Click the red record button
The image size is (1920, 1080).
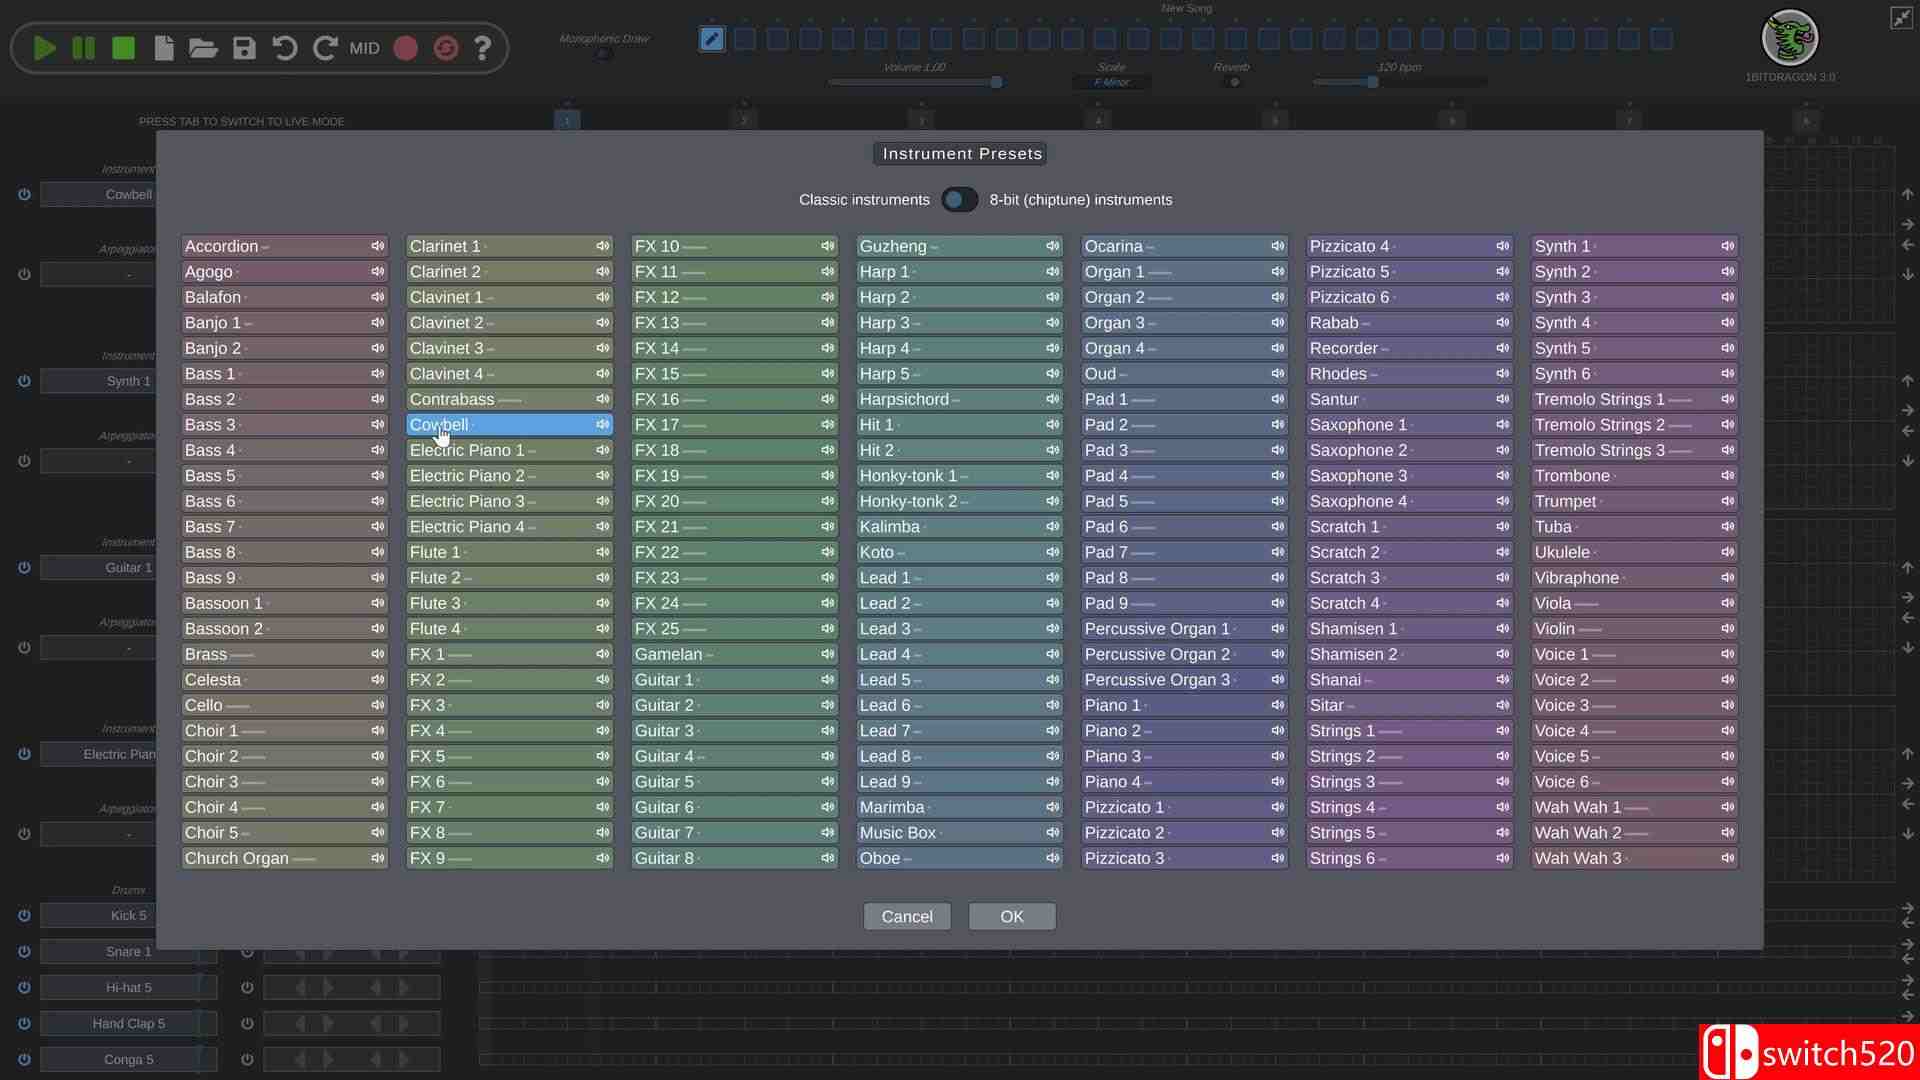pos(405,48)
